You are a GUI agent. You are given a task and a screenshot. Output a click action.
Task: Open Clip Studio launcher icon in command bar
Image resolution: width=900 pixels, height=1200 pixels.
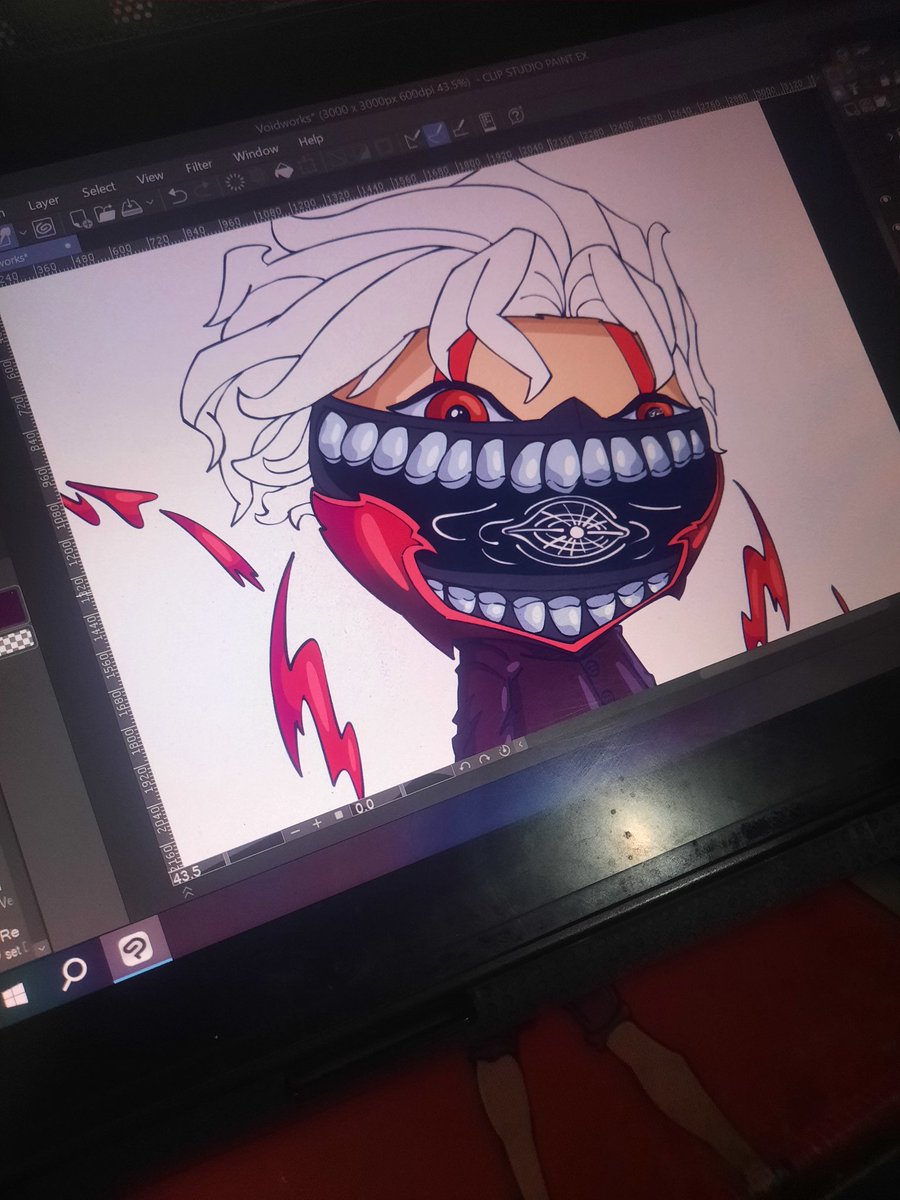coord(45,228)
